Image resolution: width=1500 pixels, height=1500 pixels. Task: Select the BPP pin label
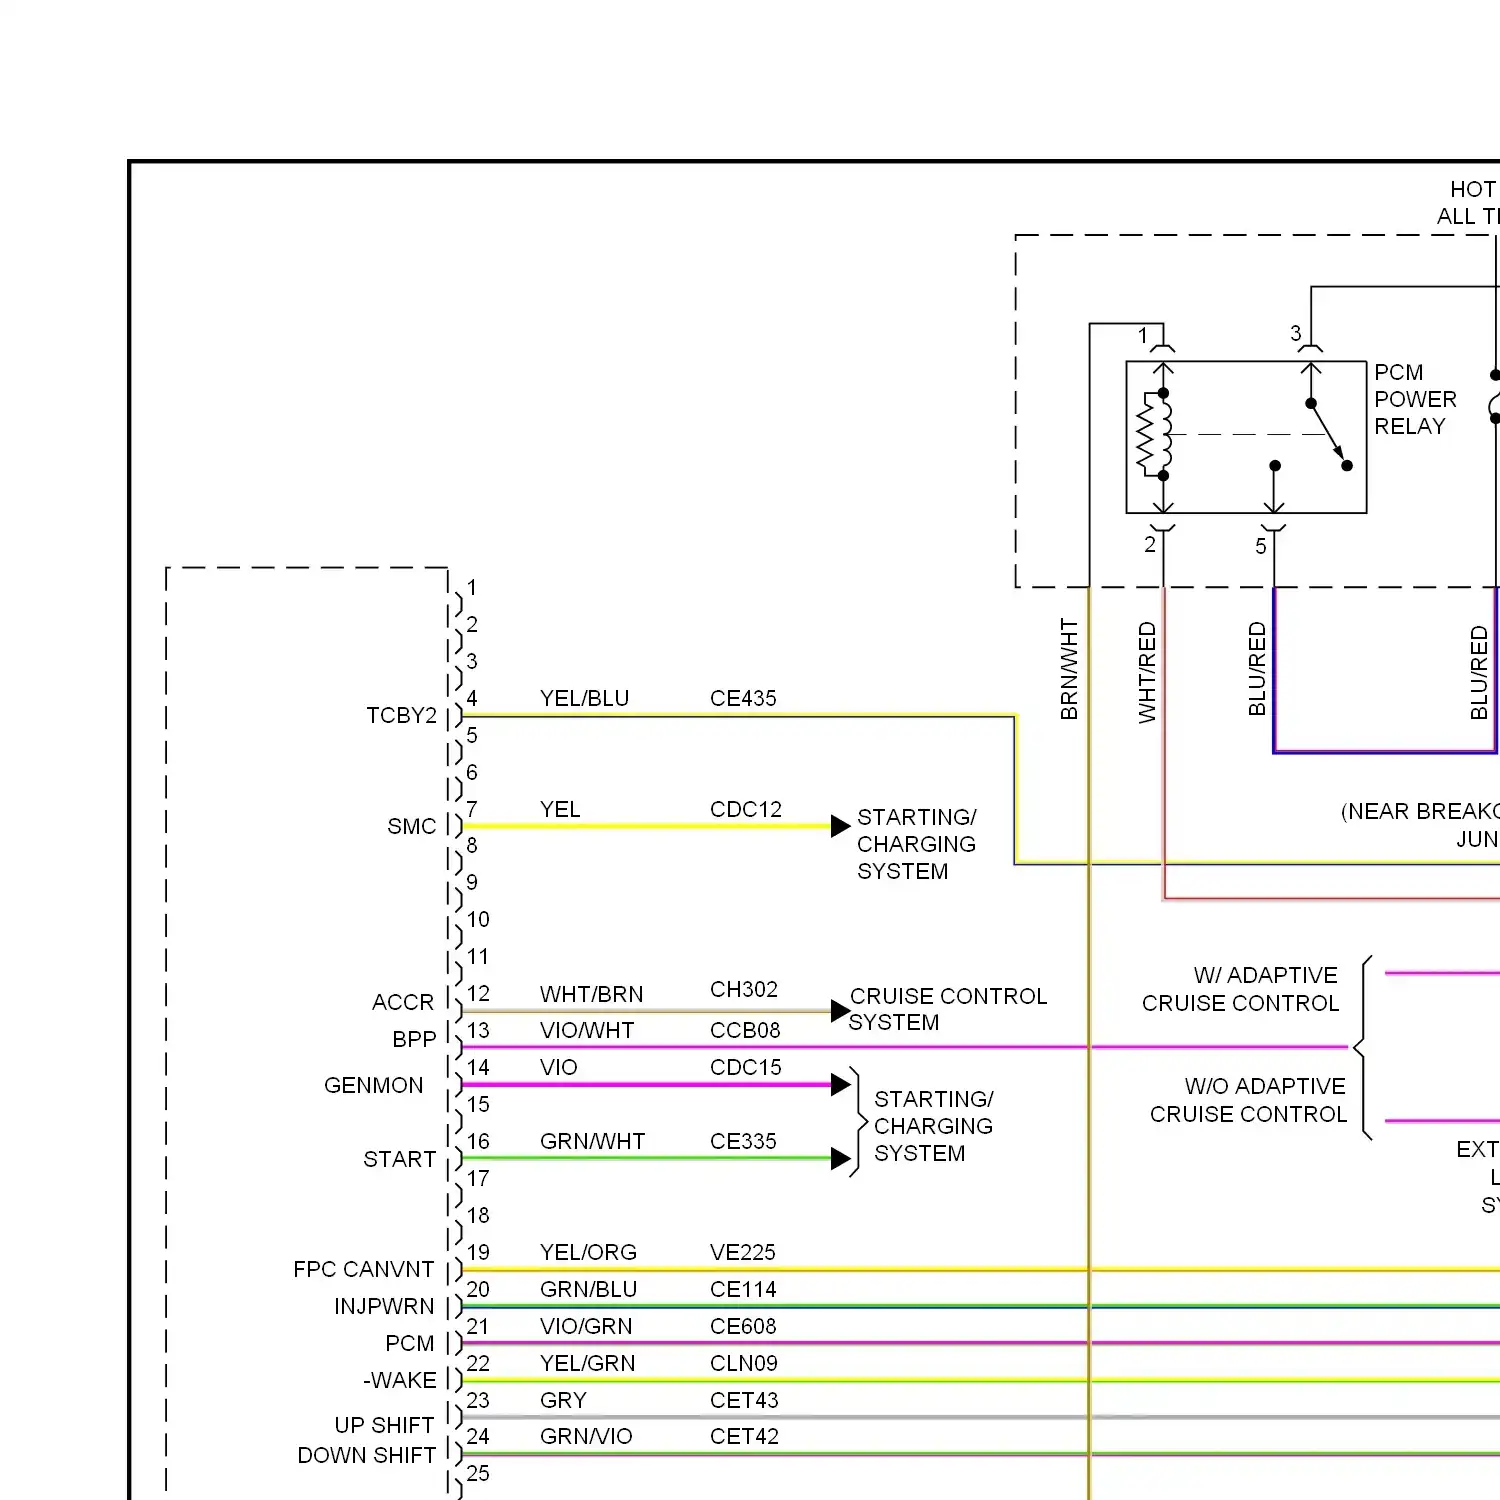click(x=414, y=1039)
